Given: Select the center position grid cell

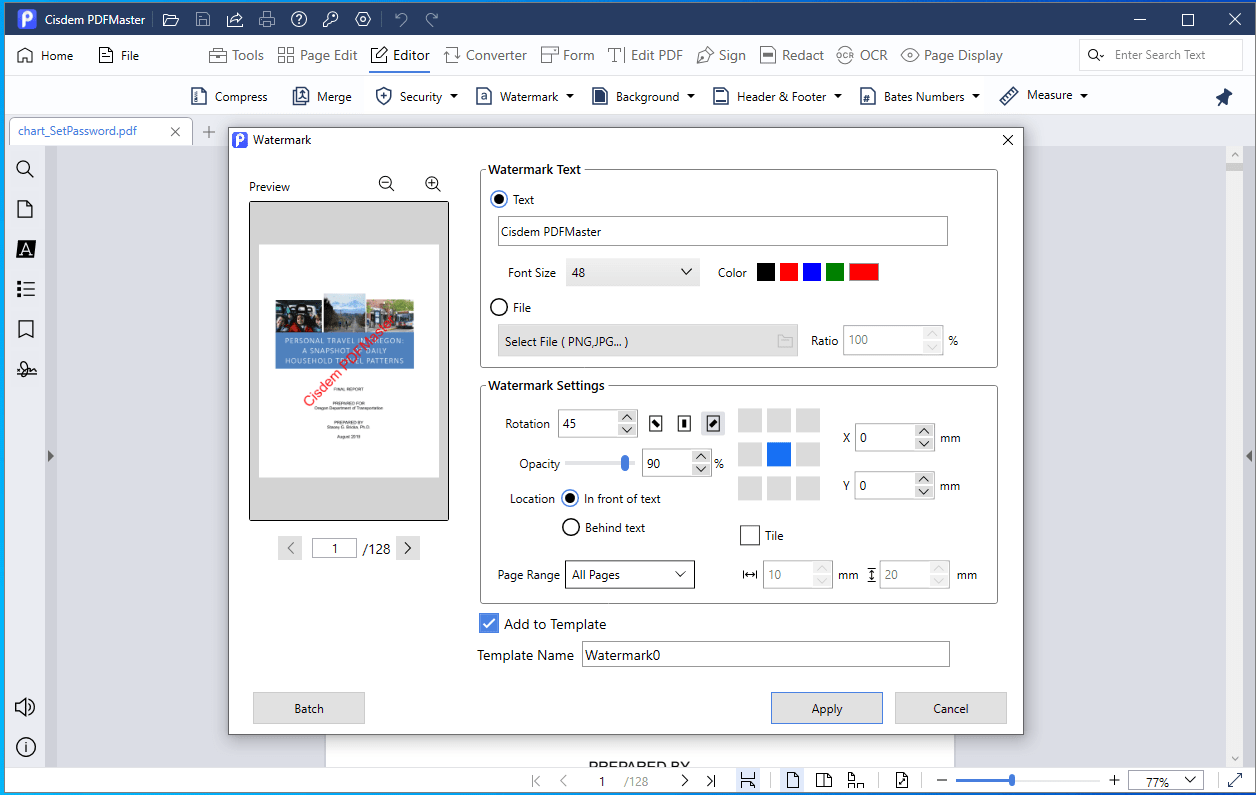Looking at the screenshot, I should (x=779, y=455).
